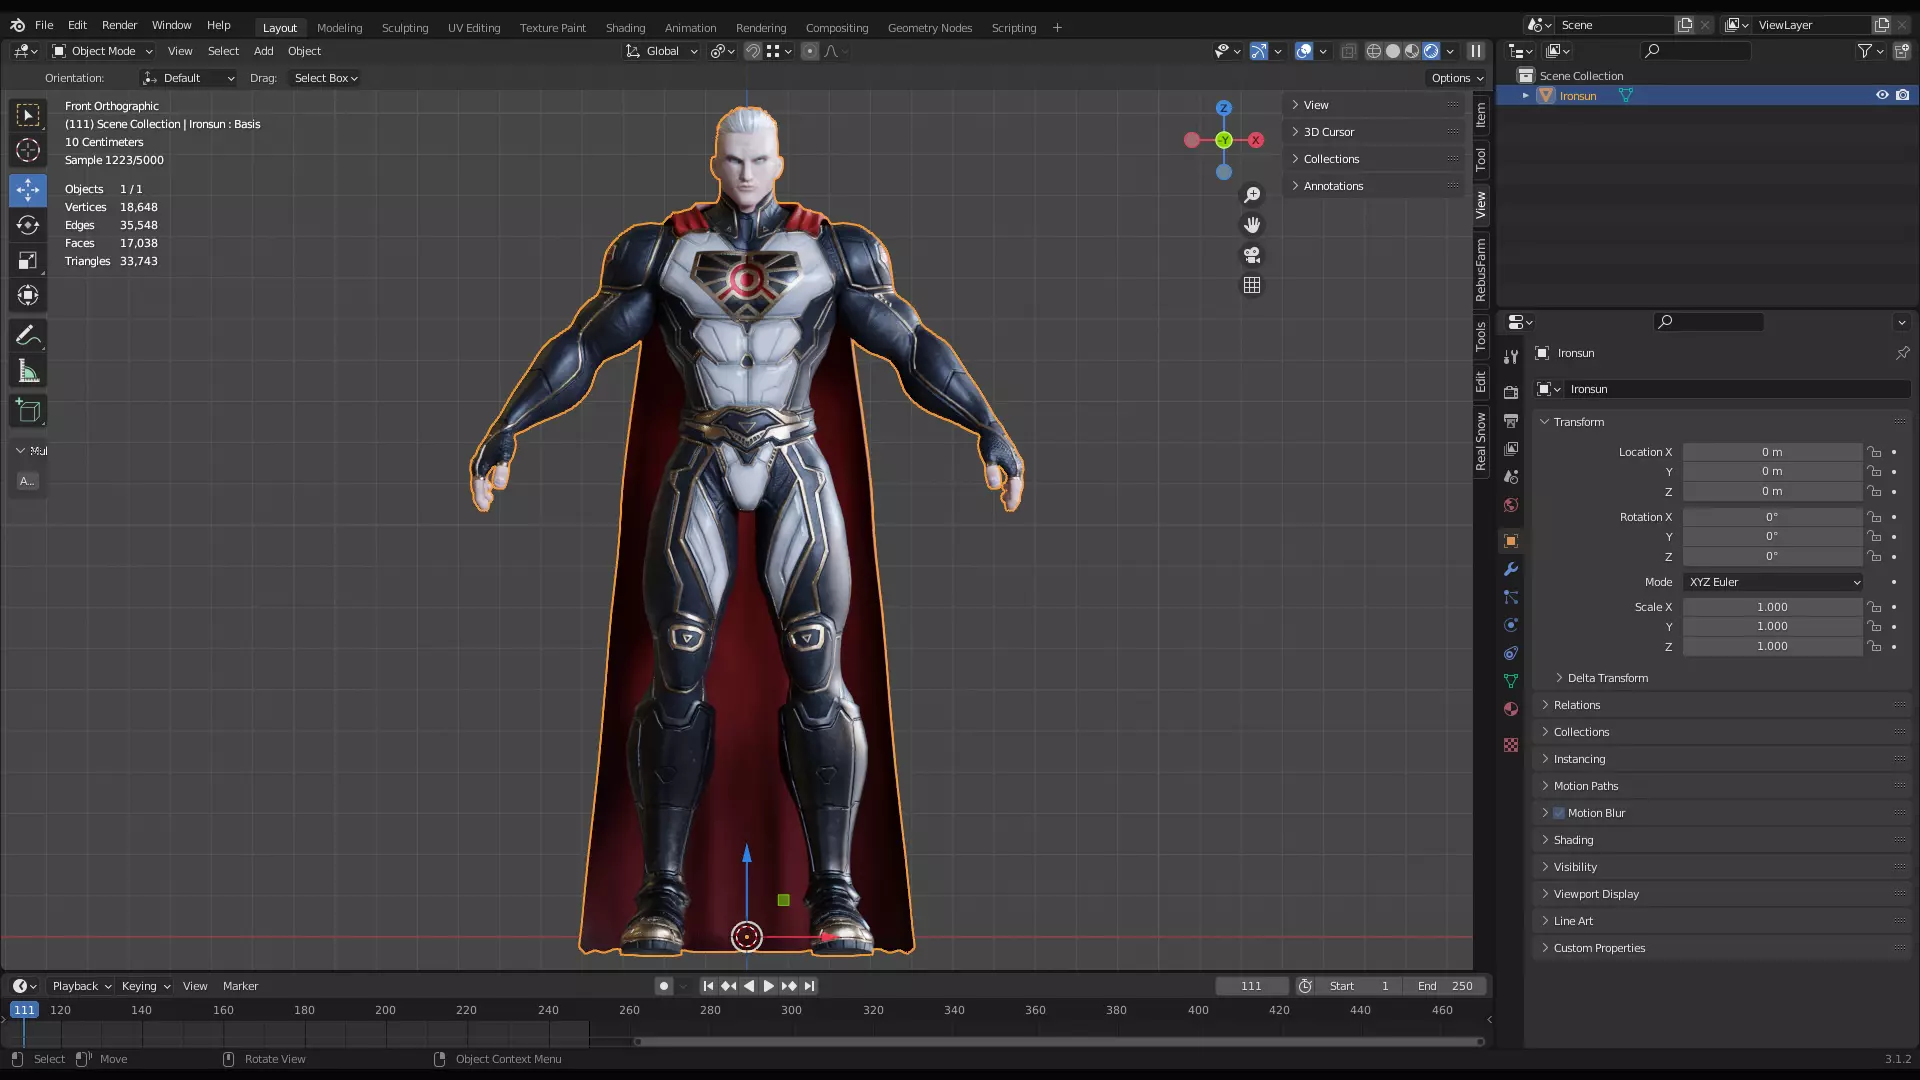
Task: Hide Ironsun in viewport via eye icon
Action: (x=1882, y=95)
